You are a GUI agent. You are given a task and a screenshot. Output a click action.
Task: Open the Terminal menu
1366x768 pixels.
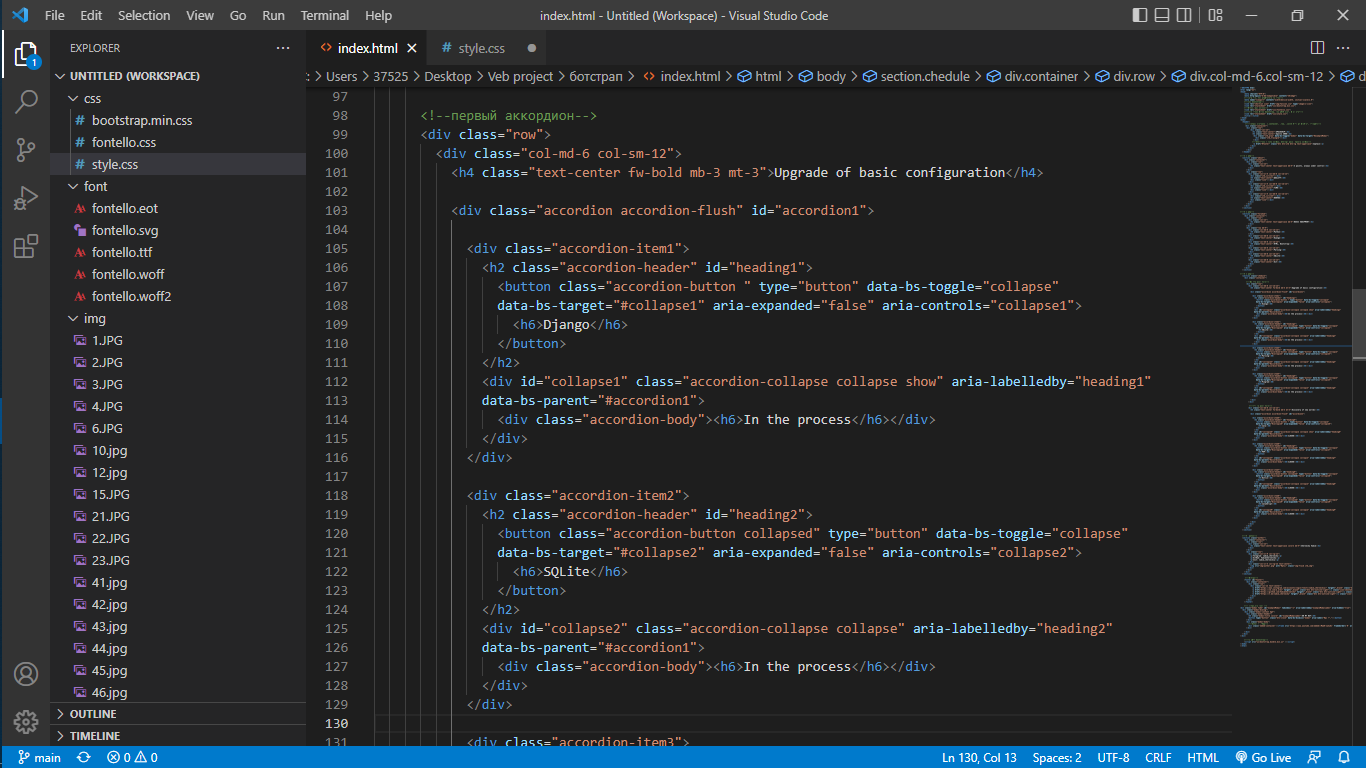click(x=325, y=15)
